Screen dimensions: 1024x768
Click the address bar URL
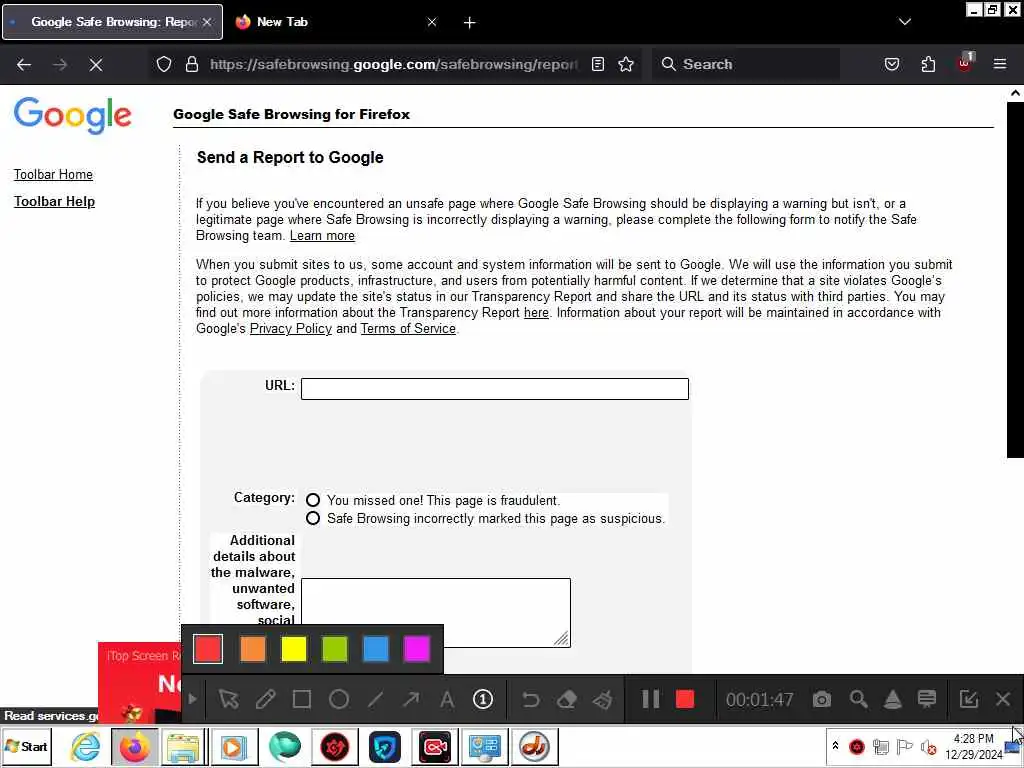[x=394, y=64]
